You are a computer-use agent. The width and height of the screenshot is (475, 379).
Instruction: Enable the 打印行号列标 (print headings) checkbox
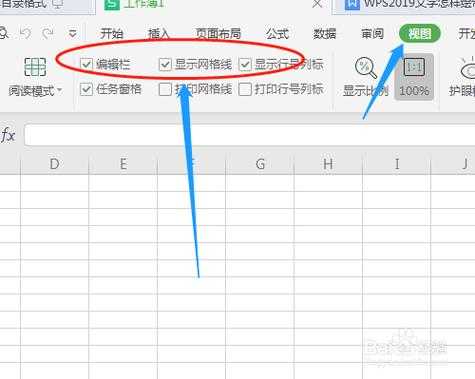pos(245,89)
